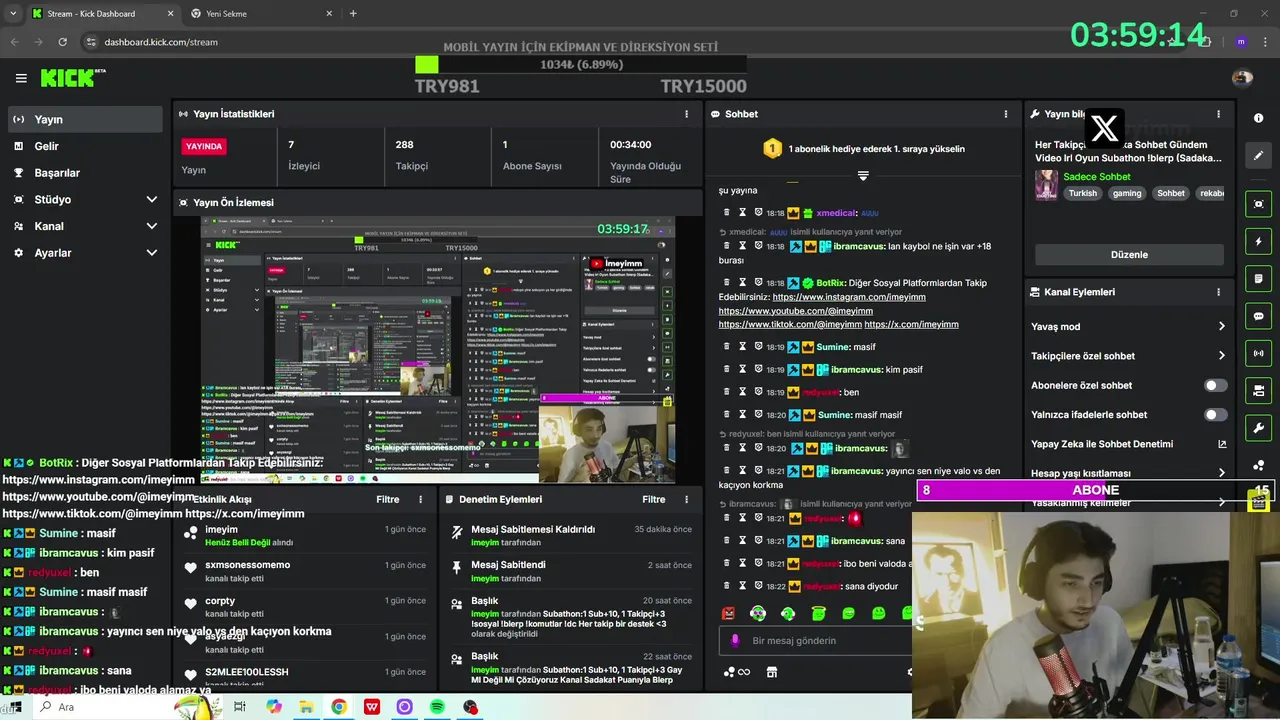Open File Explorer from the taskbar

pos(306,707)
